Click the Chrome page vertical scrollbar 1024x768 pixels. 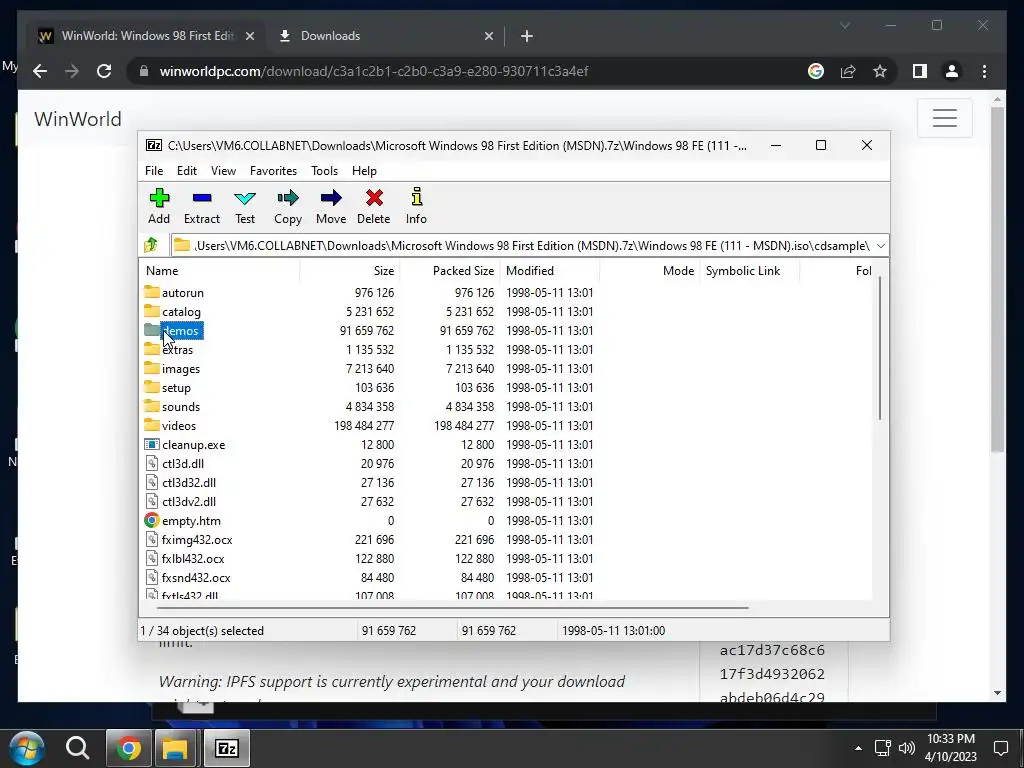(x=997, y=280)
